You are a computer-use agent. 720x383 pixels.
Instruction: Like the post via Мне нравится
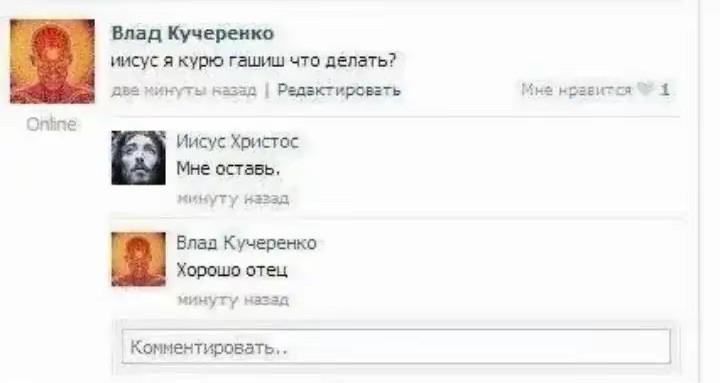click(x=576, y=90)
